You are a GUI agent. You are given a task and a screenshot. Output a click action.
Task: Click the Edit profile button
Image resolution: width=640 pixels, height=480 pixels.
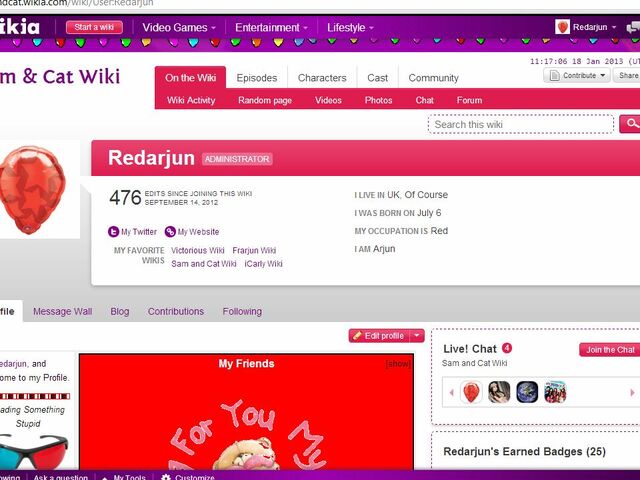coord(379,336)
